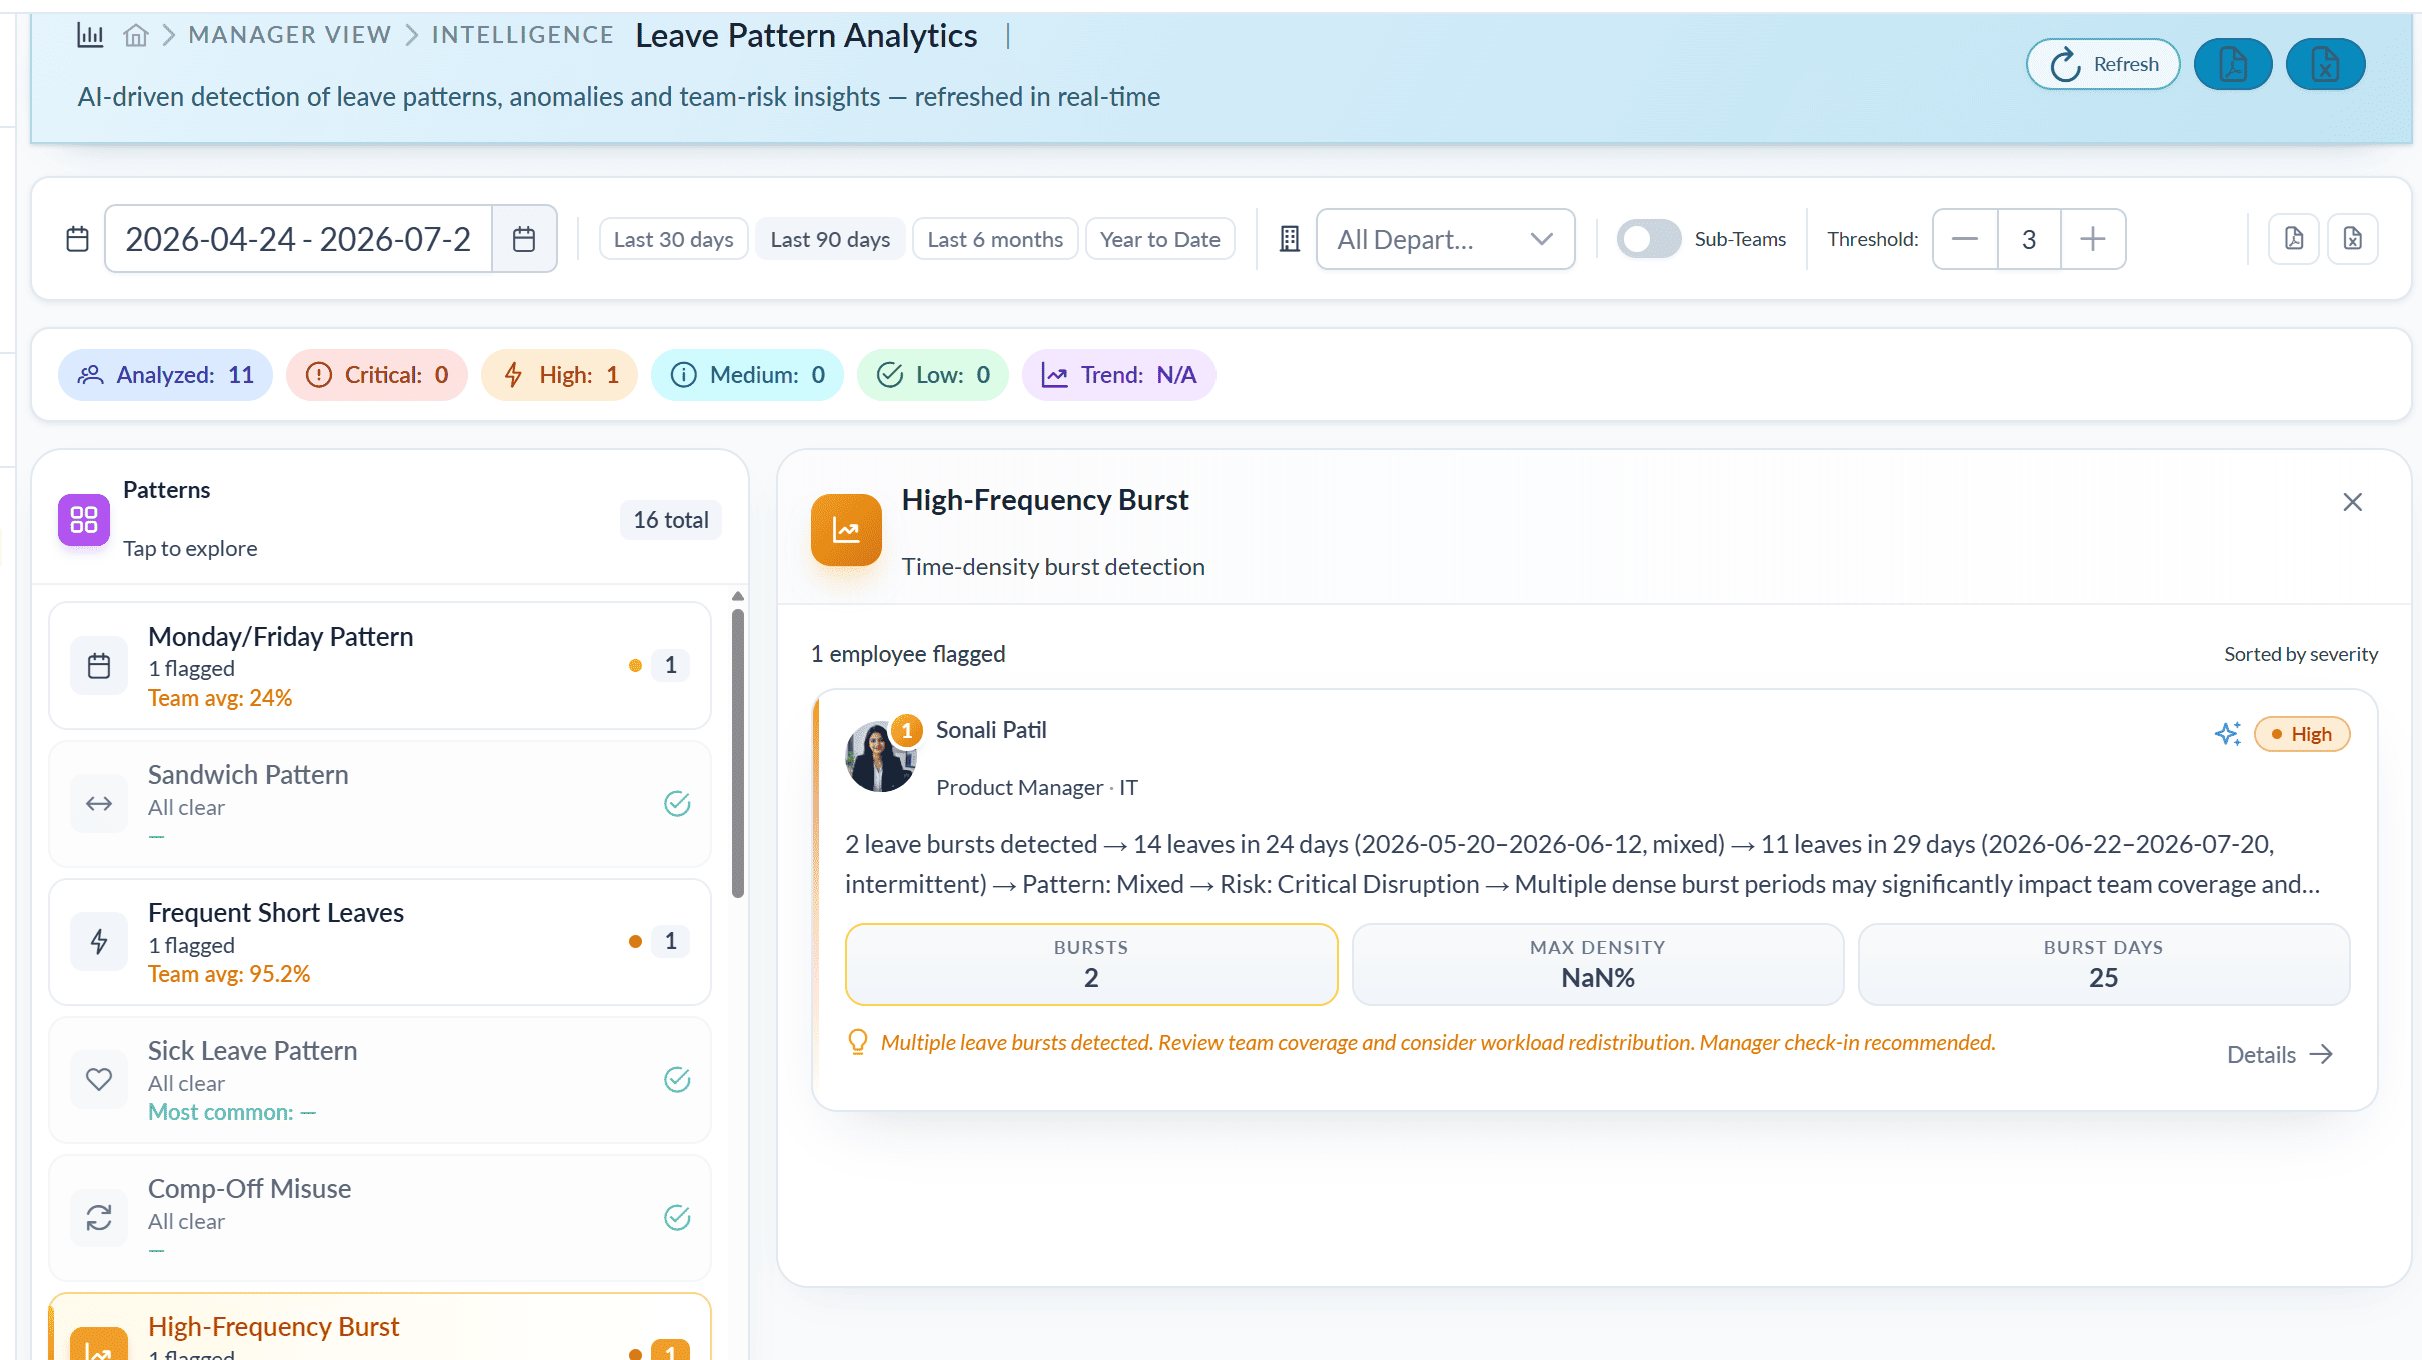Click the Refresh button

click(2103, 64)
